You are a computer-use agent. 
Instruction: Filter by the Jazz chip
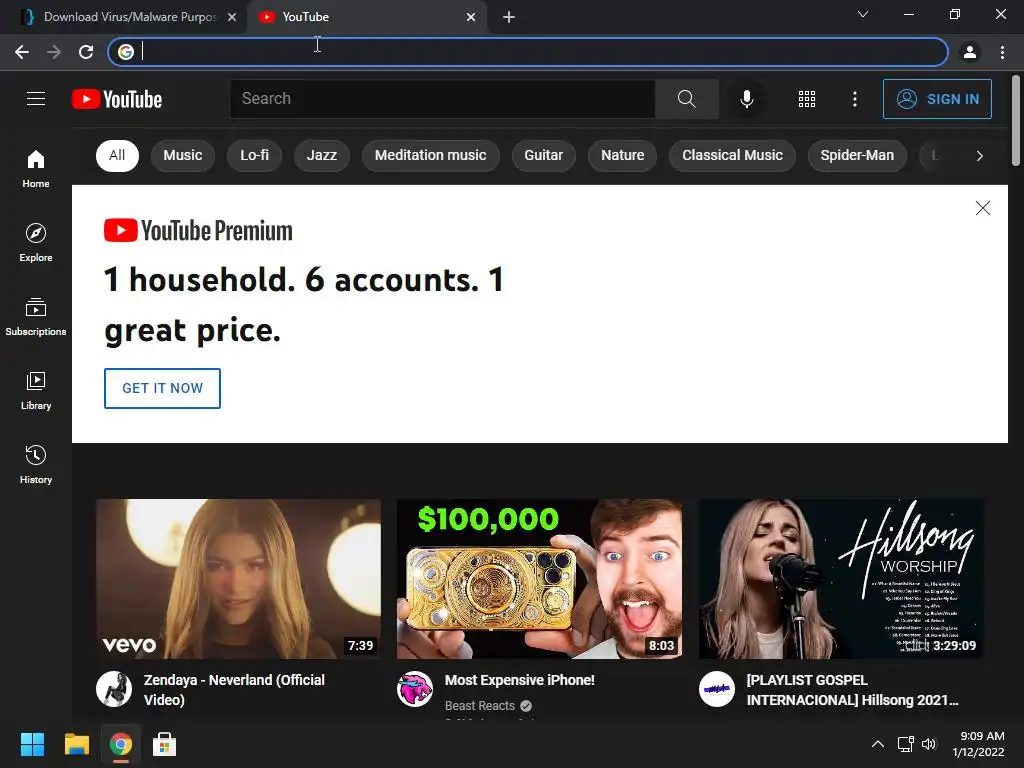point(322,155)
